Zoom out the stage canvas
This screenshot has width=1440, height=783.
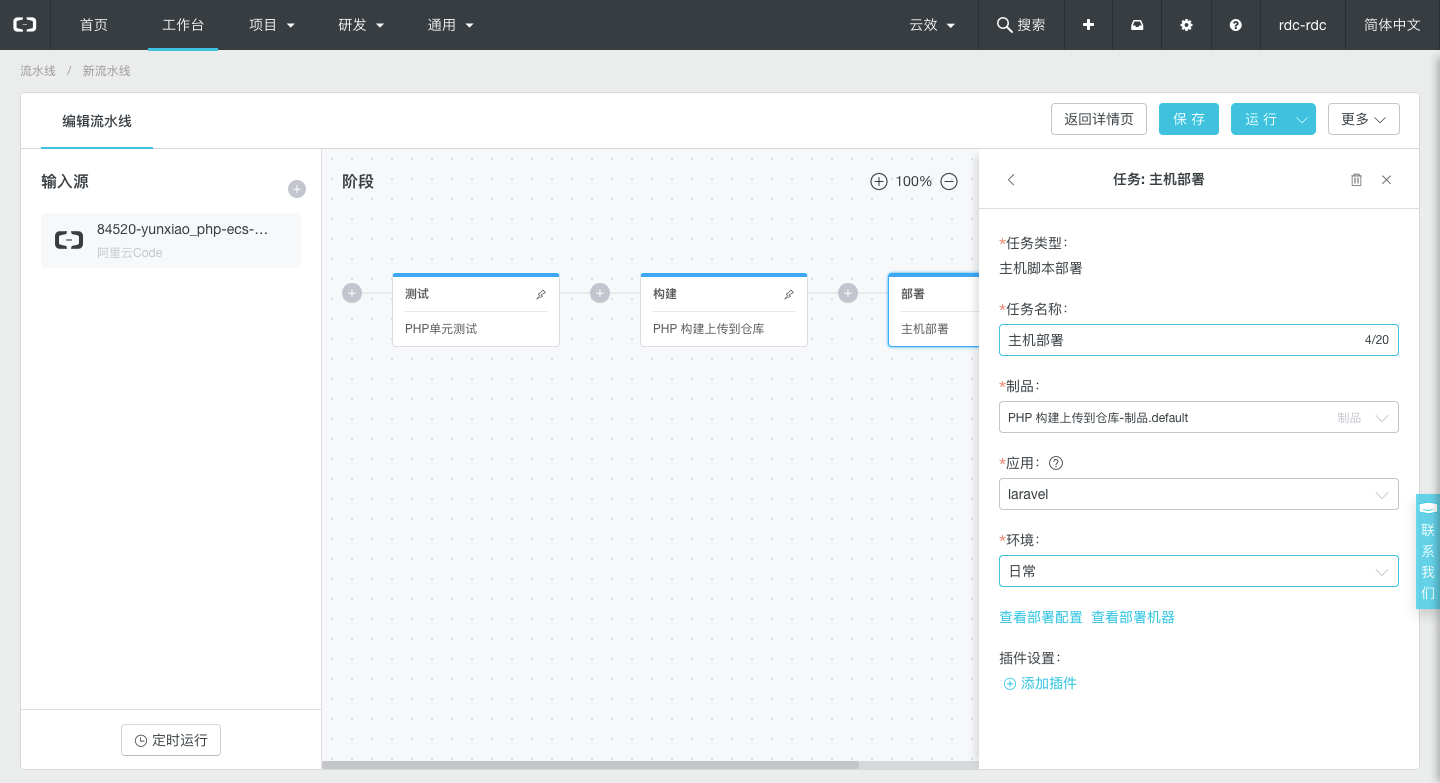click(949, 181)
